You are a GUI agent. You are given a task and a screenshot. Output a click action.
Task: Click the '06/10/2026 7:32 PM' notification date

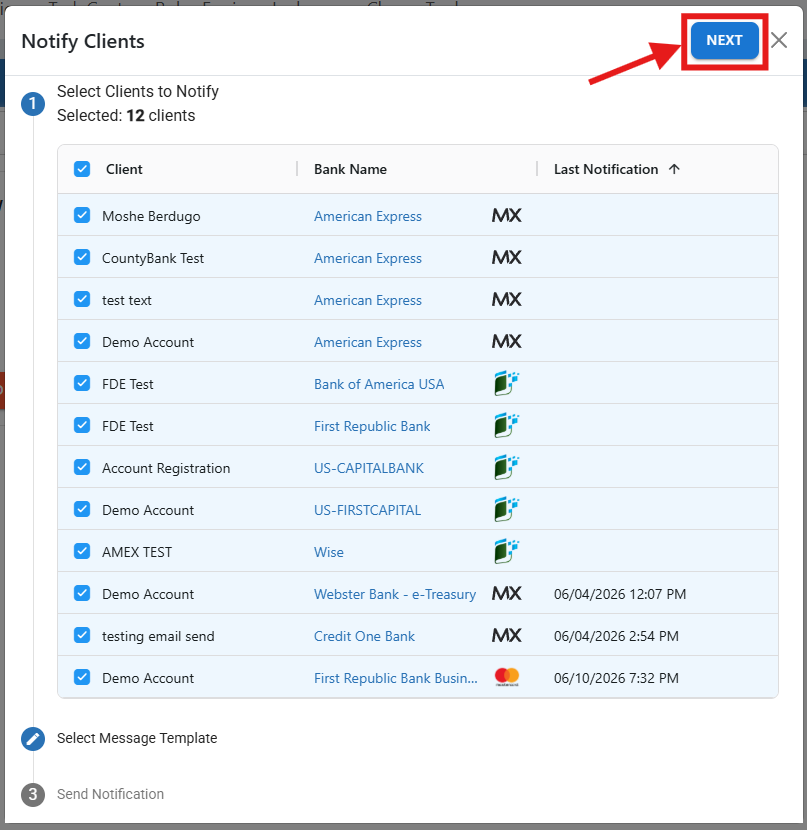pos(616,678)
